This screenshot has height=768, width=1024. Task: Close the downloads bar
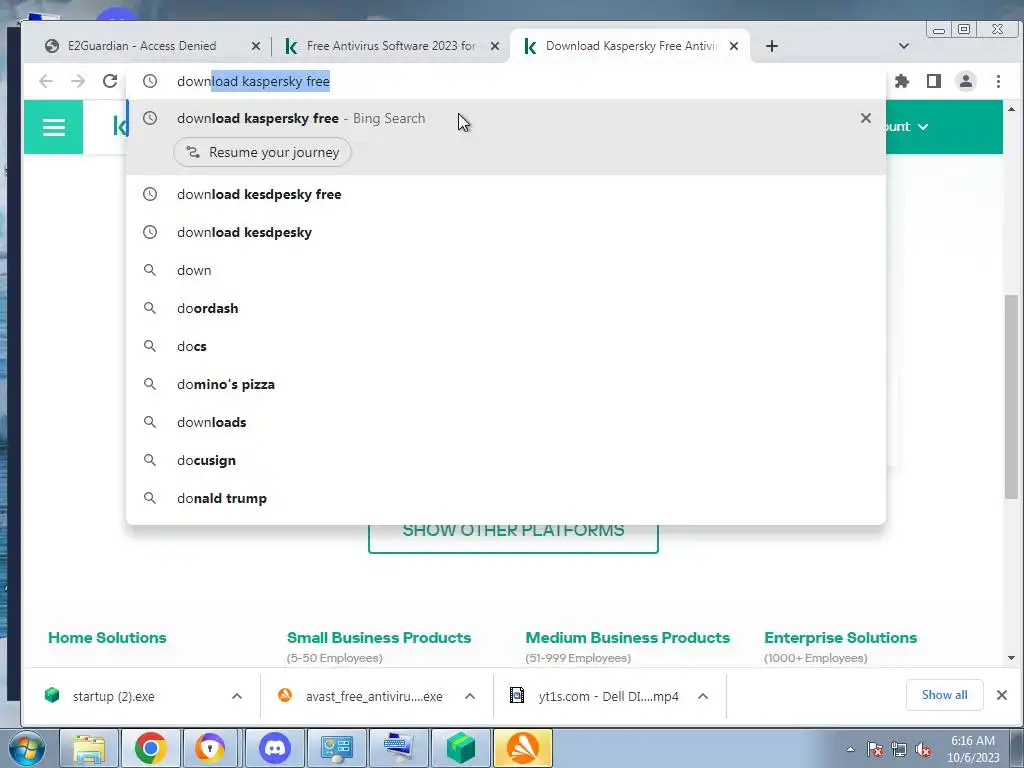tap(1002, 695)
